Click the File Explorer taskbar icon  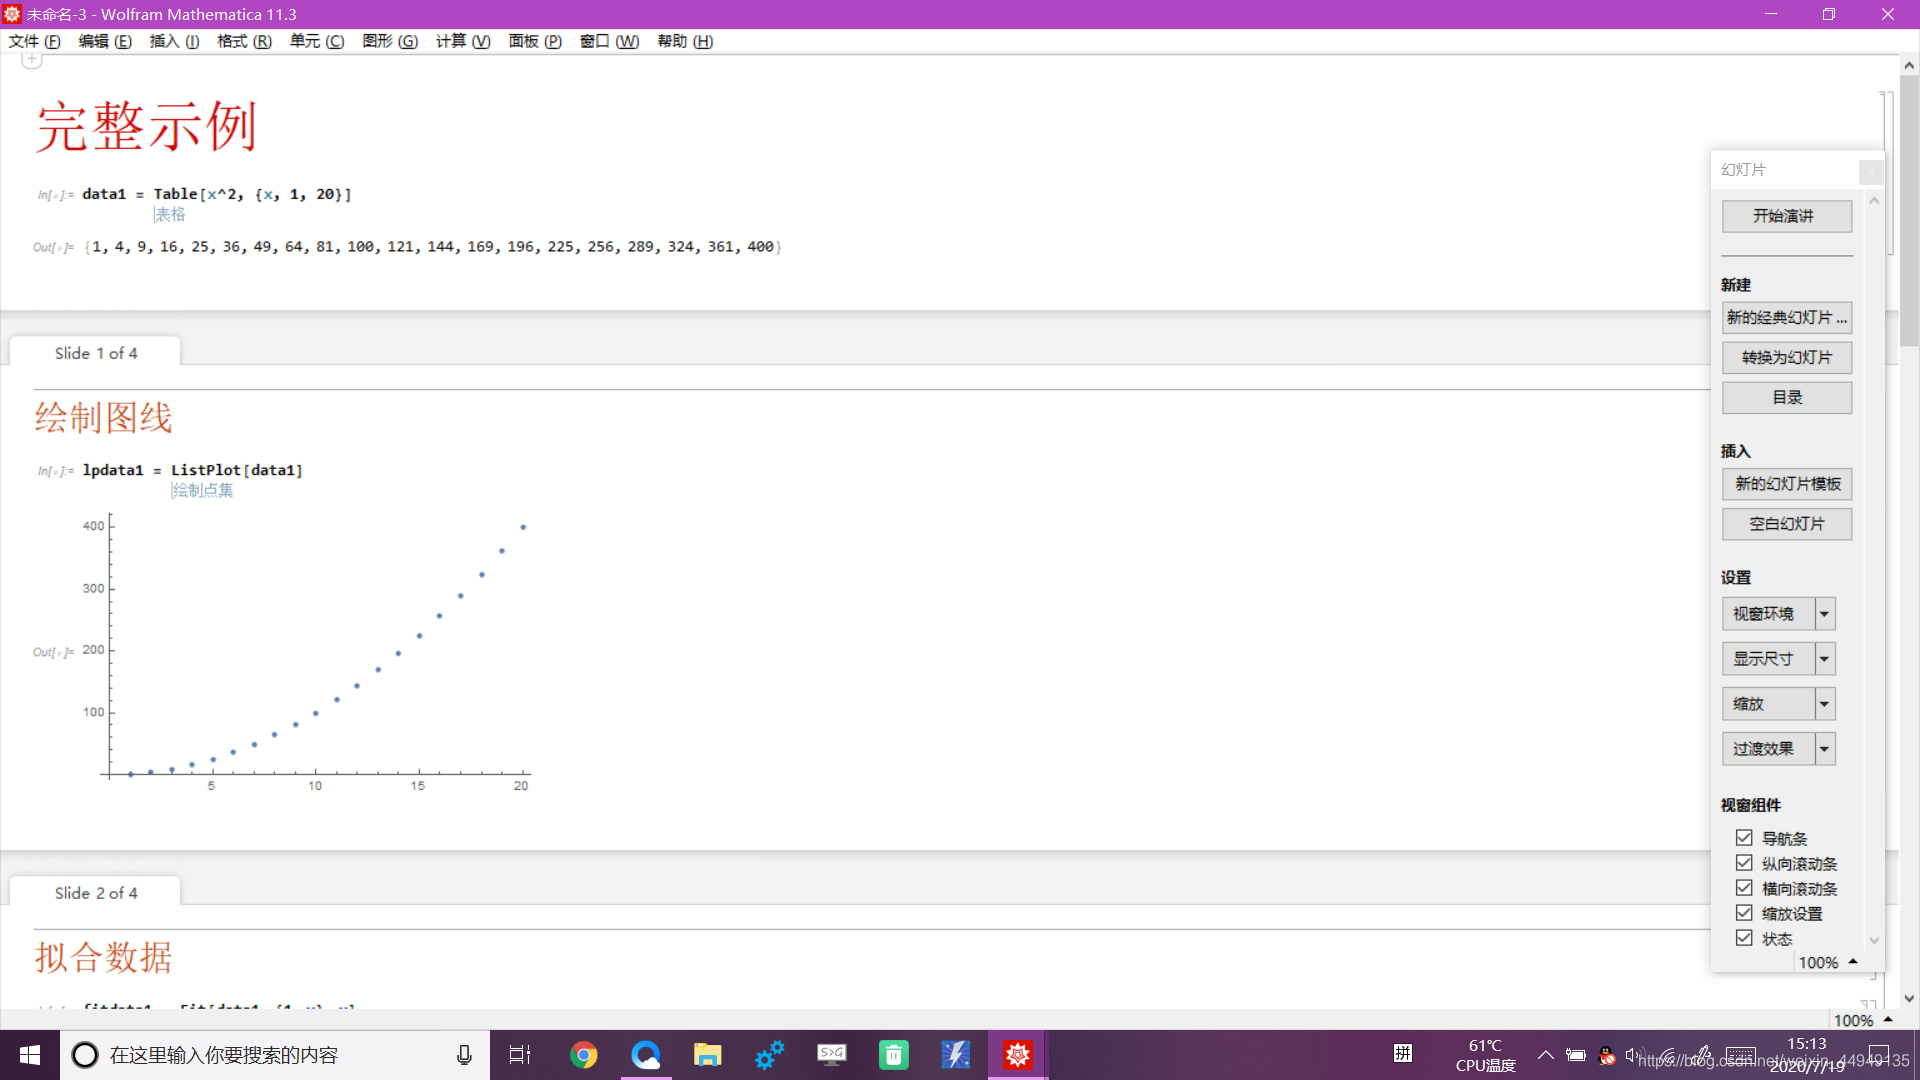[708, 1055]
